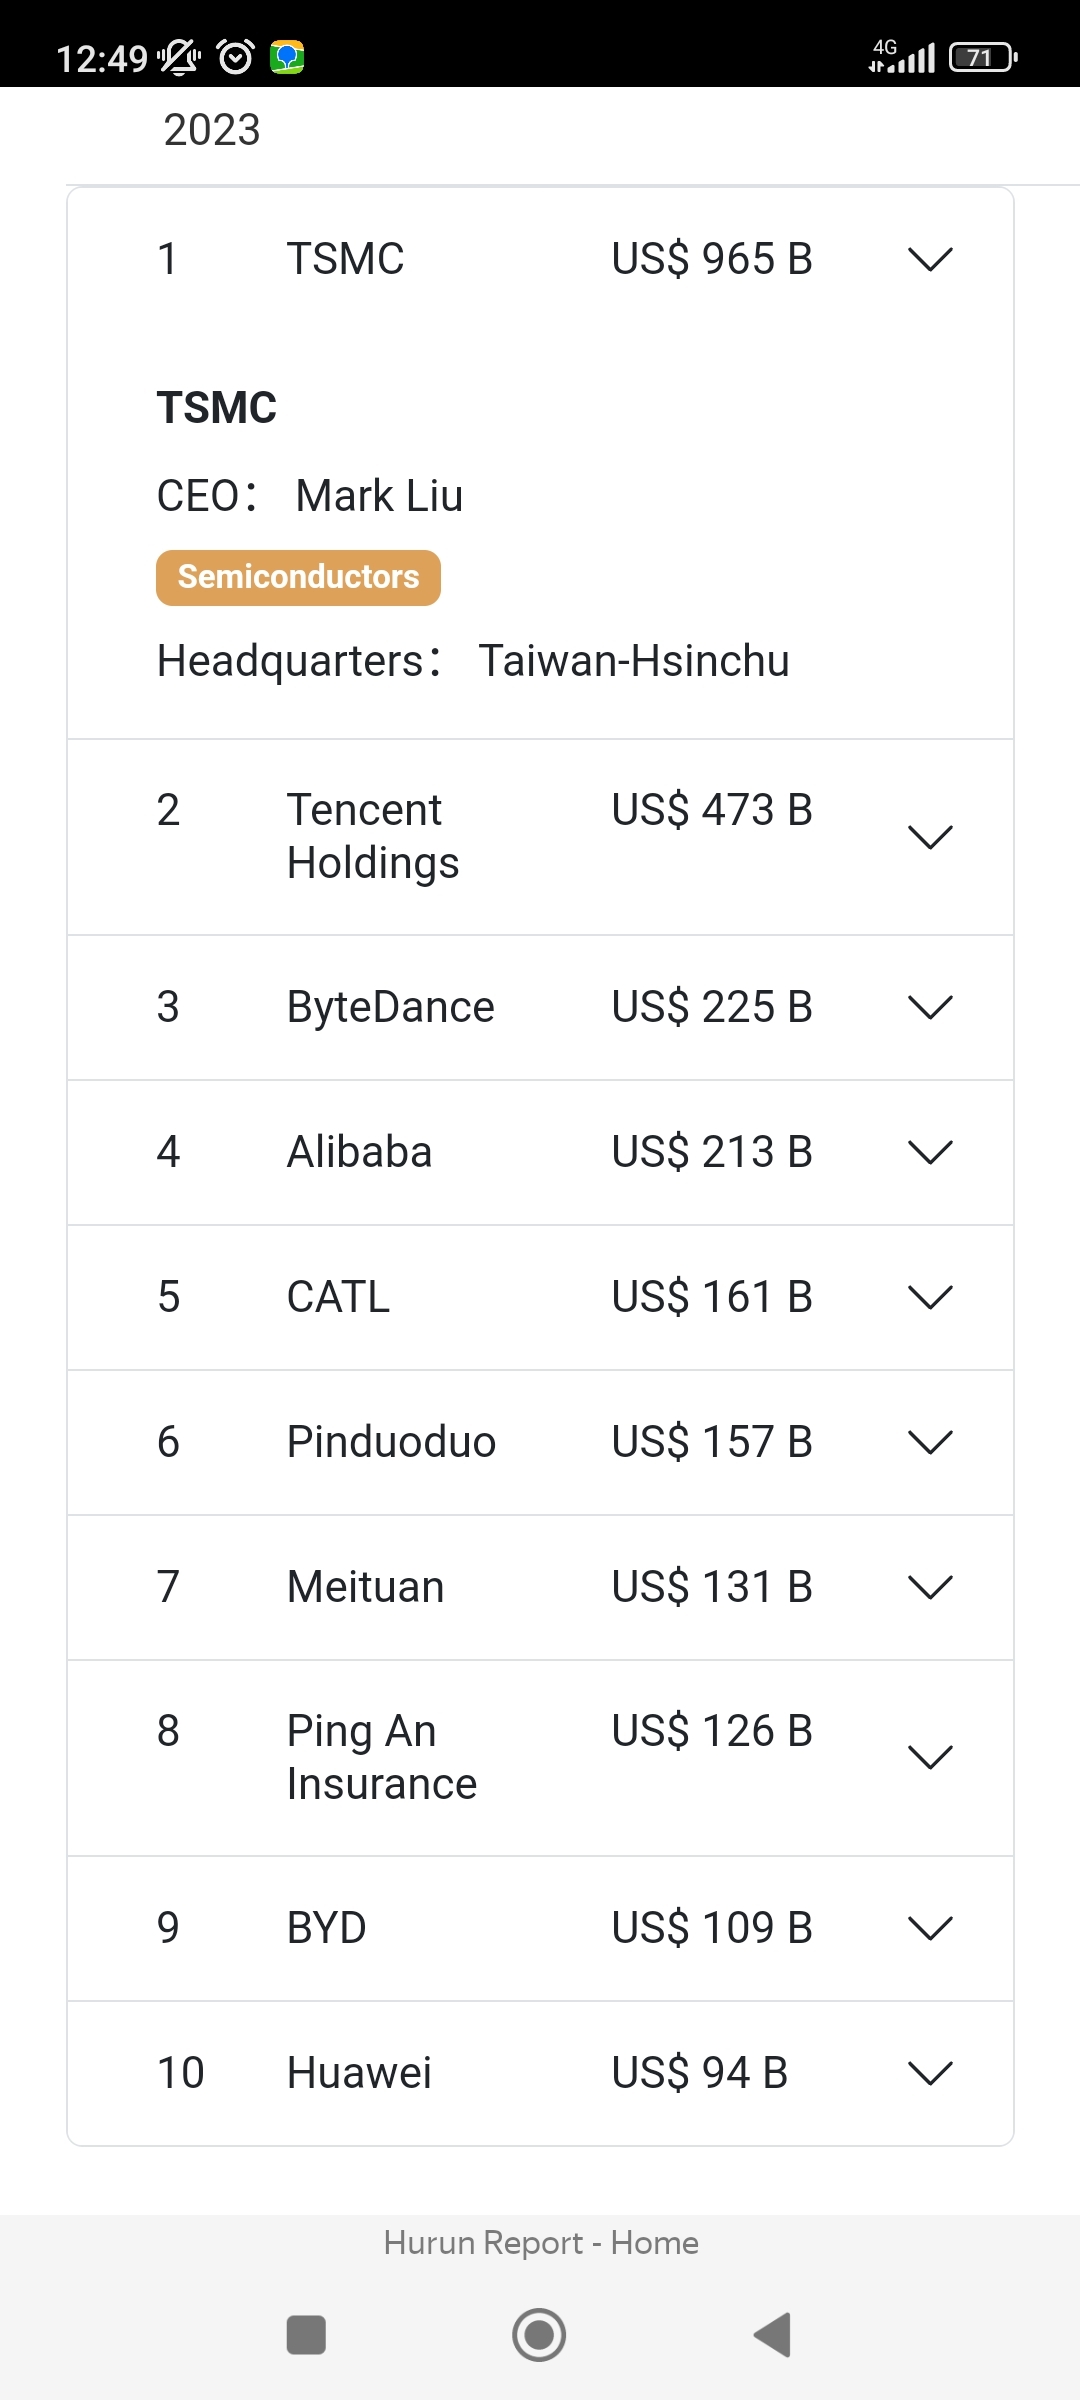Expand Huawei company details
The width and height of the screenshot is (1080, 2400).
pyautogui.click(x=930, y=2074)
